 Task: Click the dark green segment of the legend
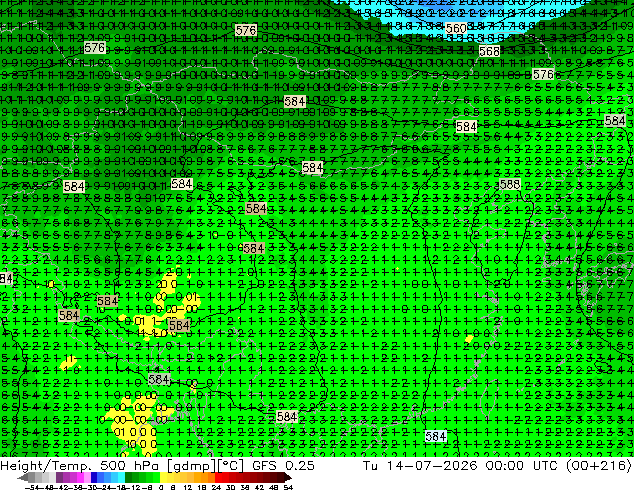(x=128, y=477)
